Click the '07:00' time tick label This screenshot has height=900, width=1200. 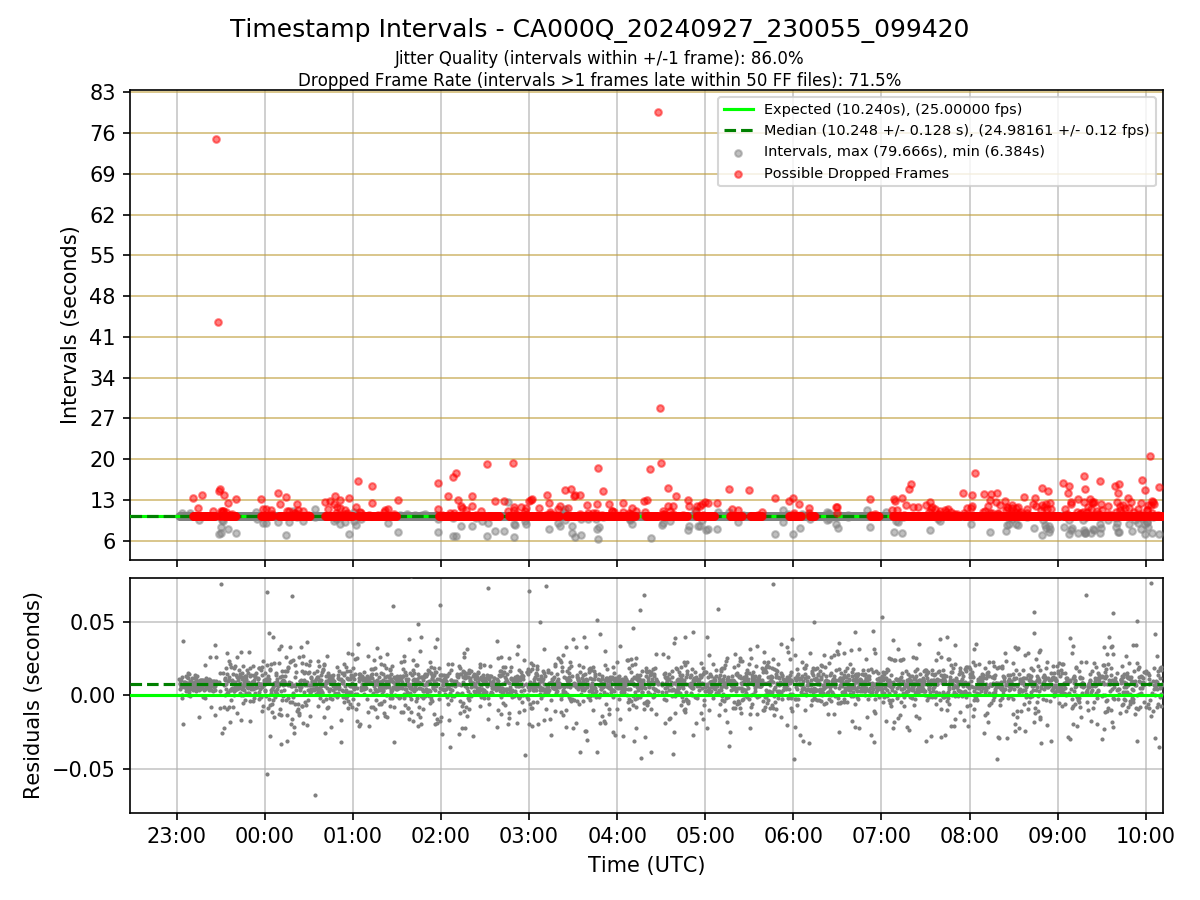pos(881,834)
